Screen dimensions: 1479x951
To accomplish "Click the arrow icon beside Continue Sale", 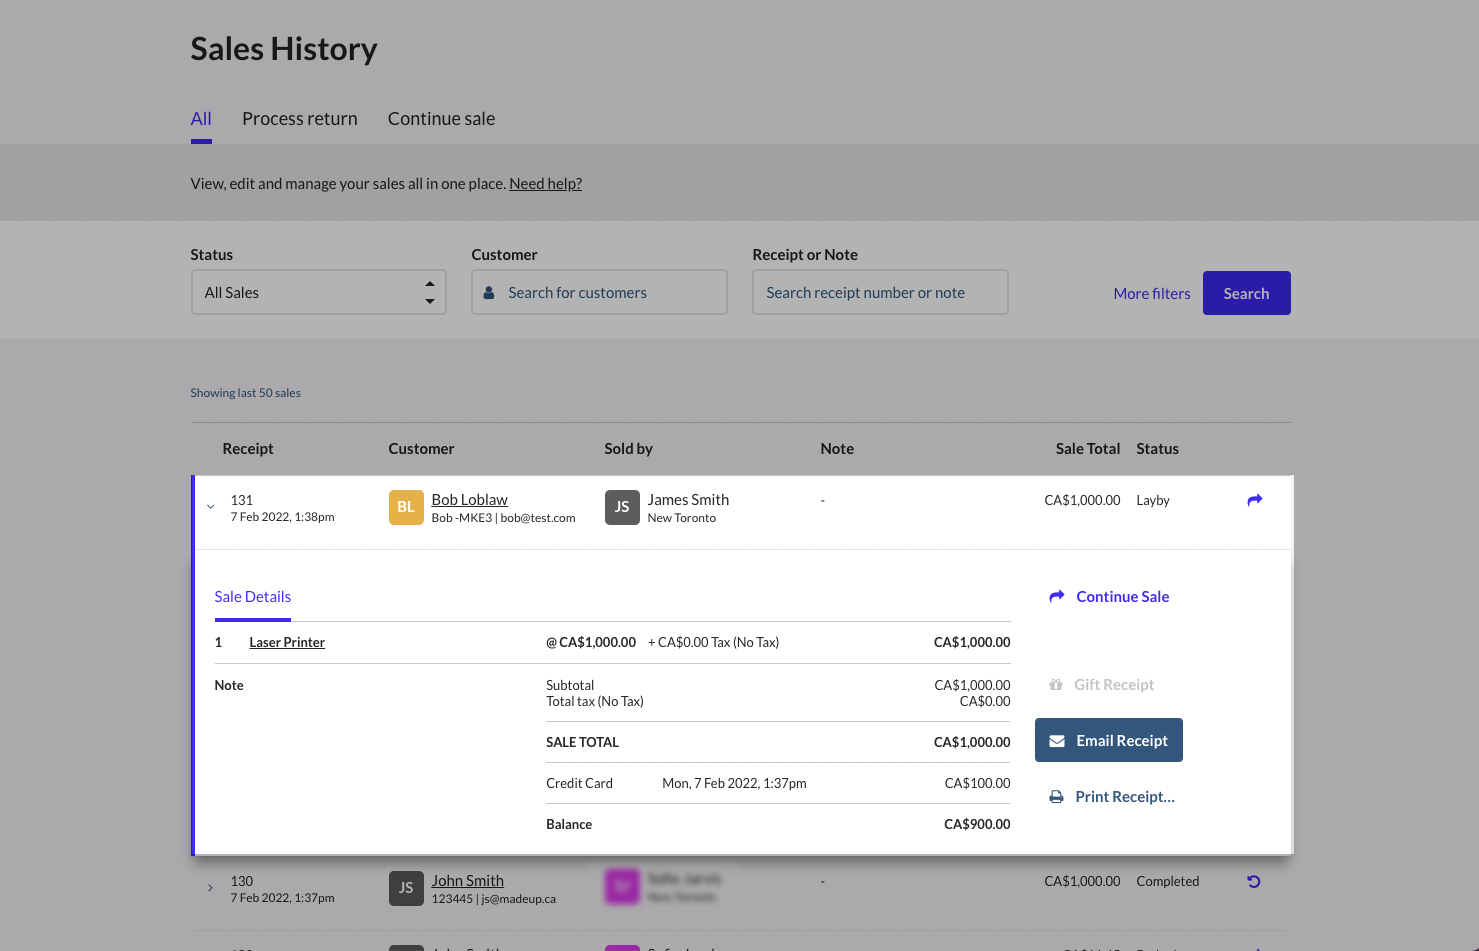I will (x=1057, y=597).
